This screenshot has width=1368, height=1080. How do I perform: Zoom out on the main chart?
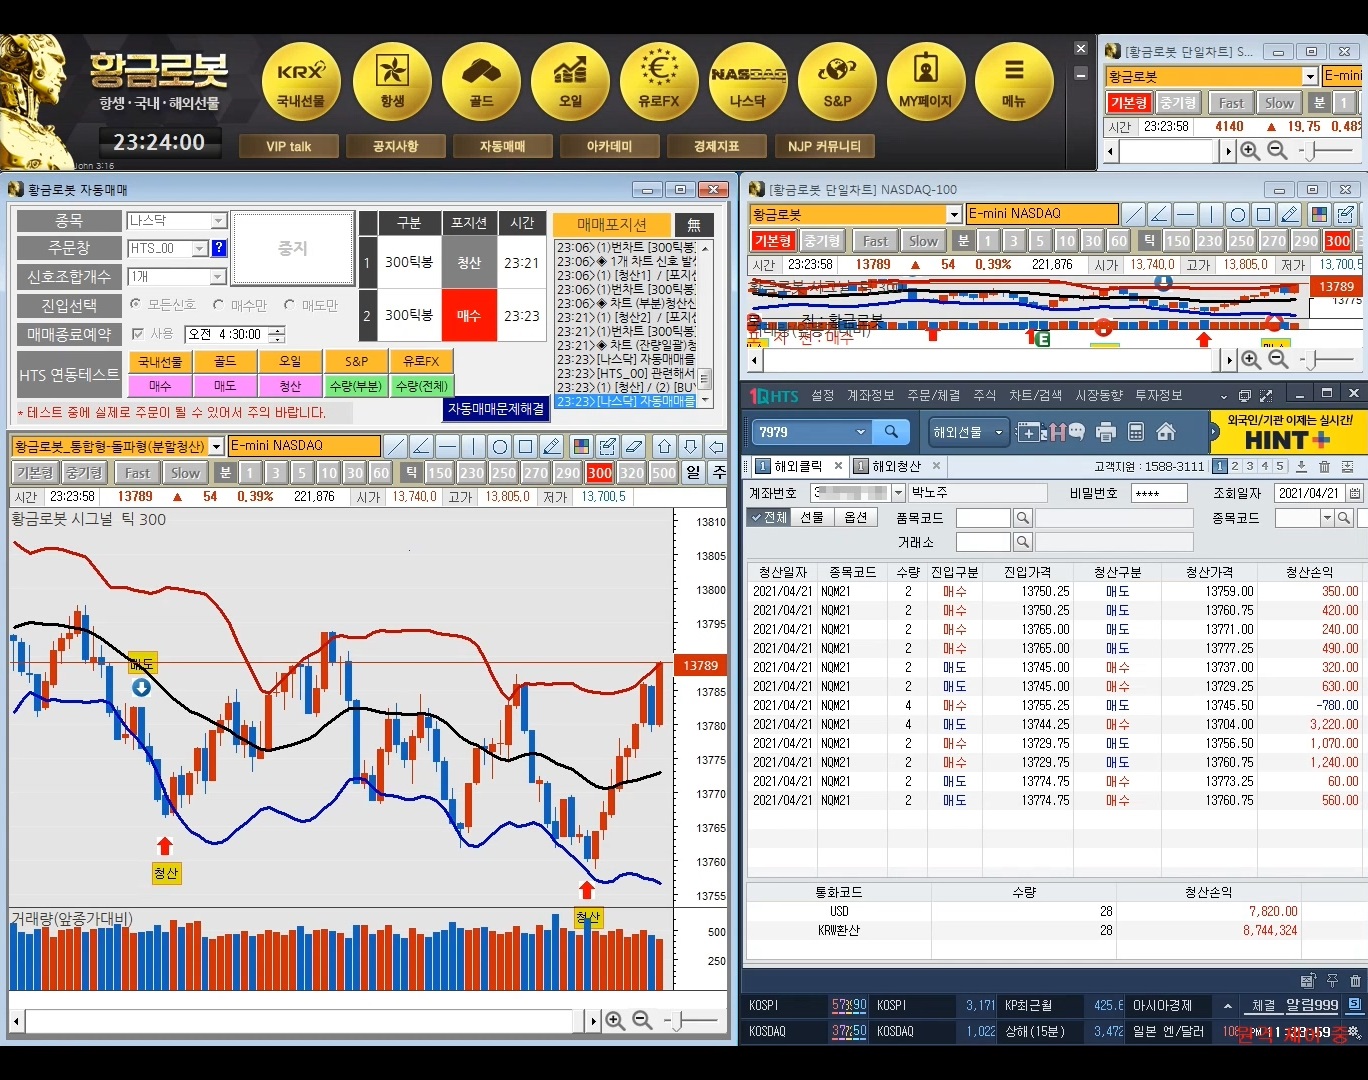(x=642, y=1020)
